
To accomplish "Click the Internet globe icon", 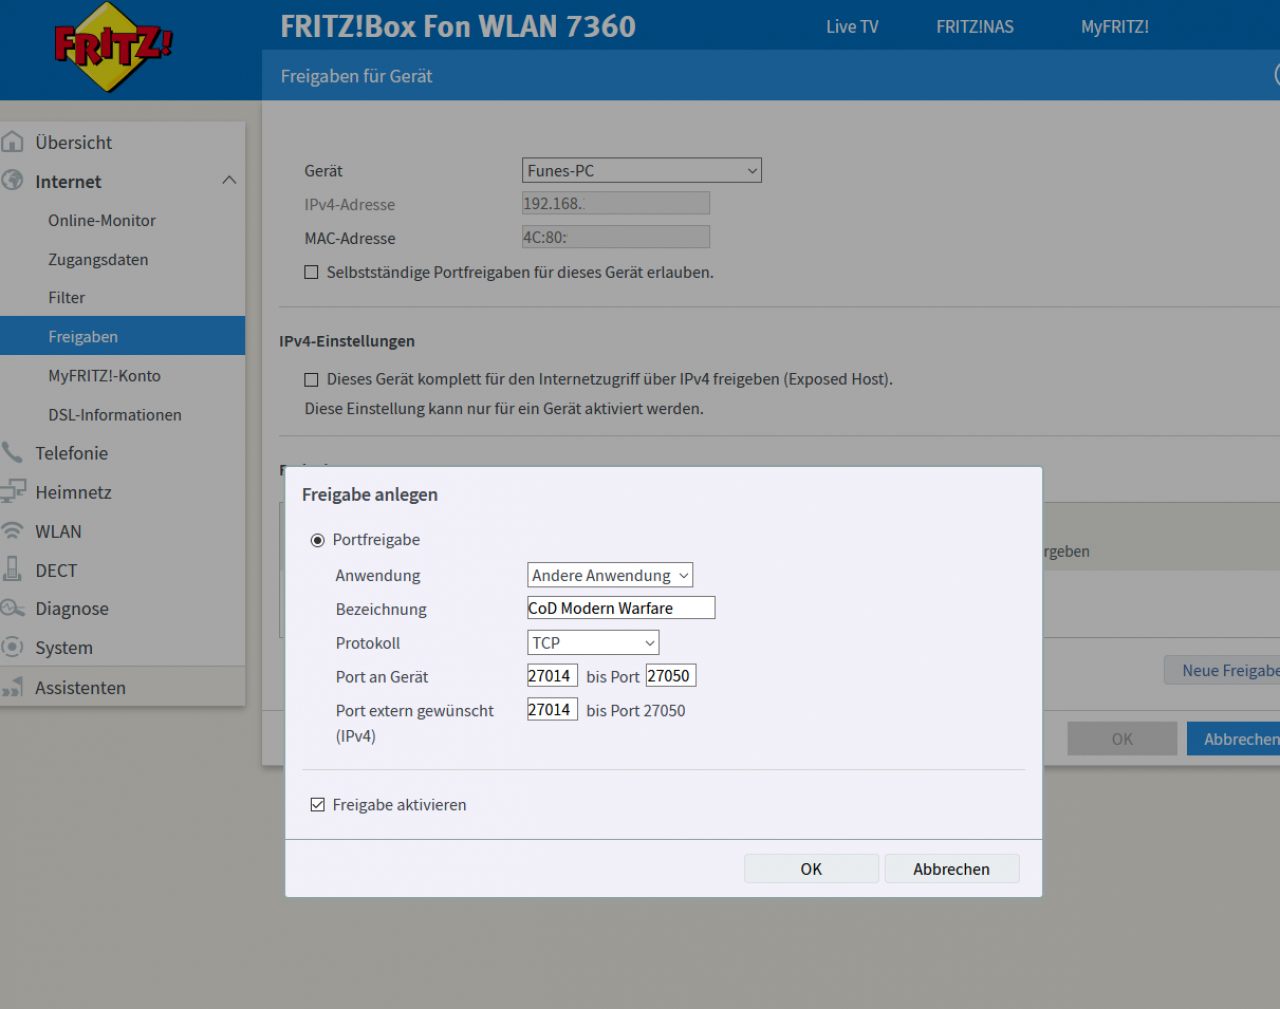I will pos(12,181).
